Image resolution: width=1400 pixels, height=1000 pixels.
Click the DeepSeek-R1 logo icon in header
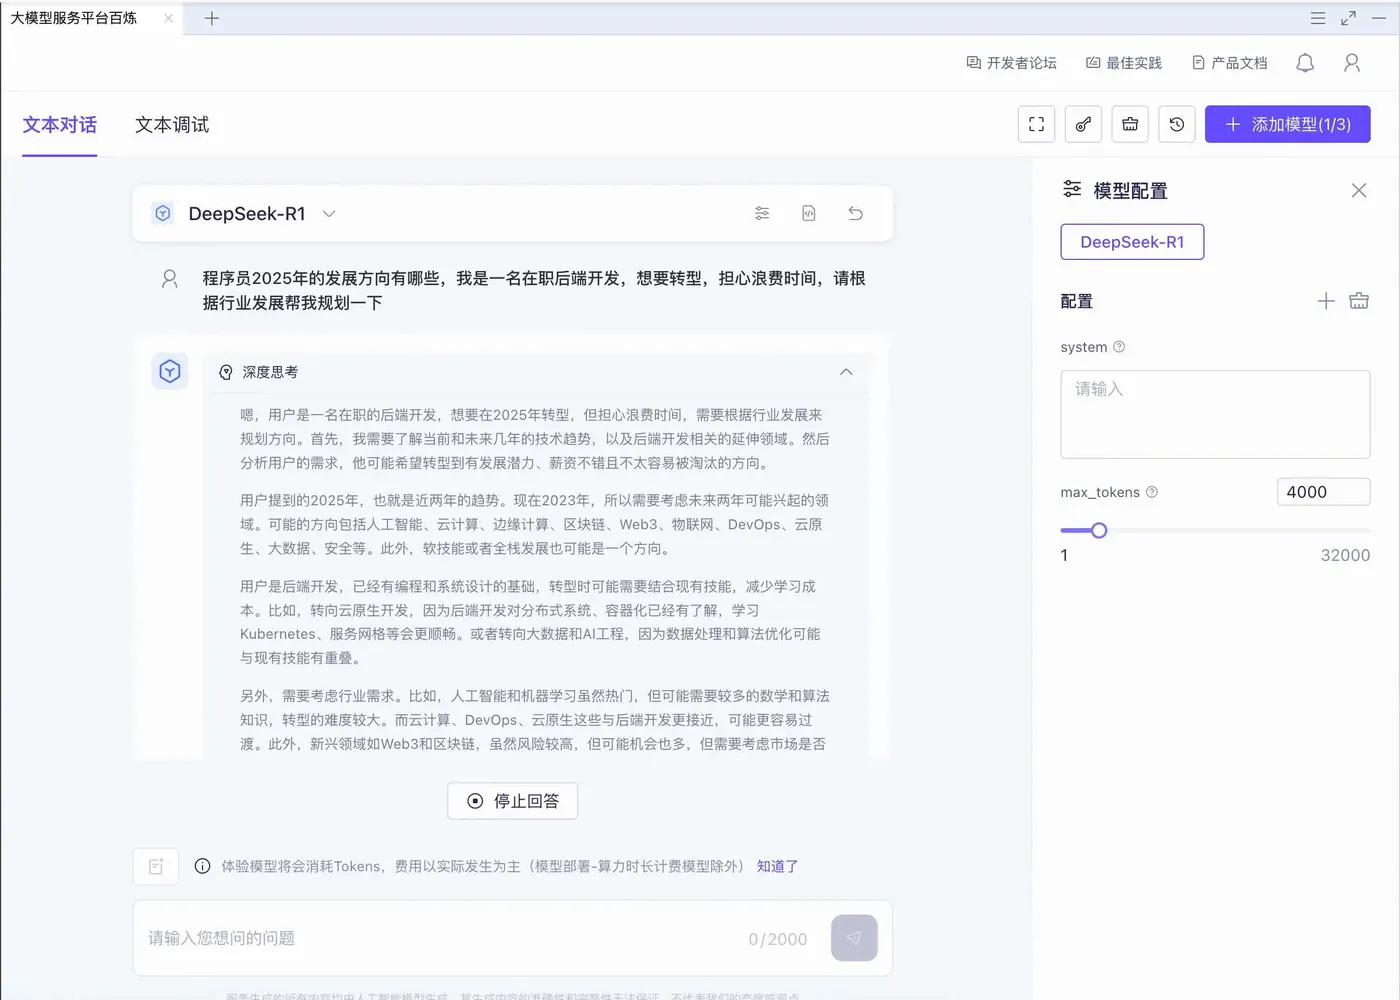pyautogui.click(x=163, y=213)
